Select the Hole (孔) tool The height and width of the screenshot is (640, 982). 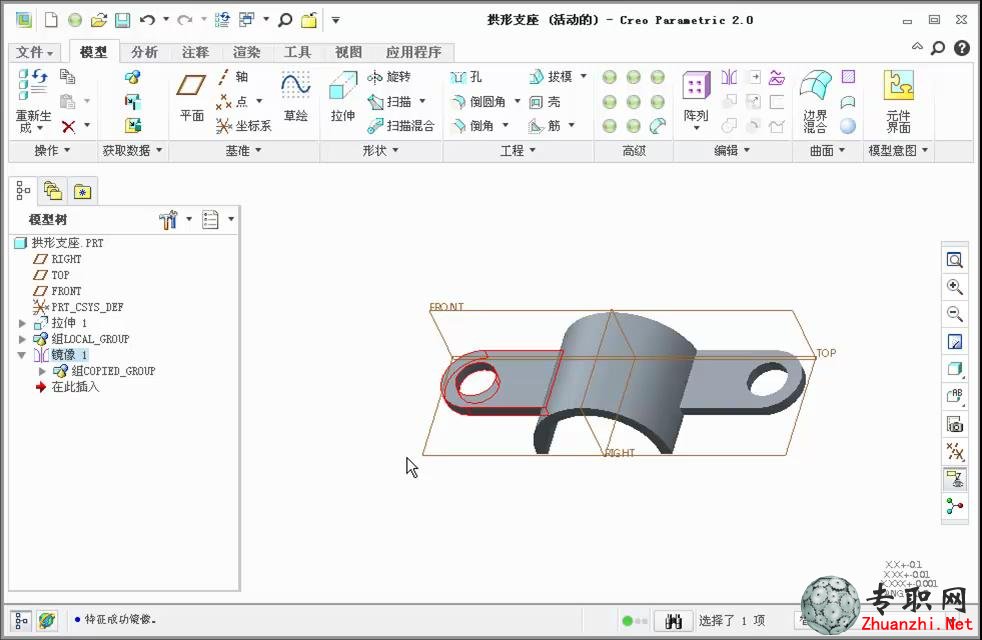pyautogui.click(x=466, y=77)
